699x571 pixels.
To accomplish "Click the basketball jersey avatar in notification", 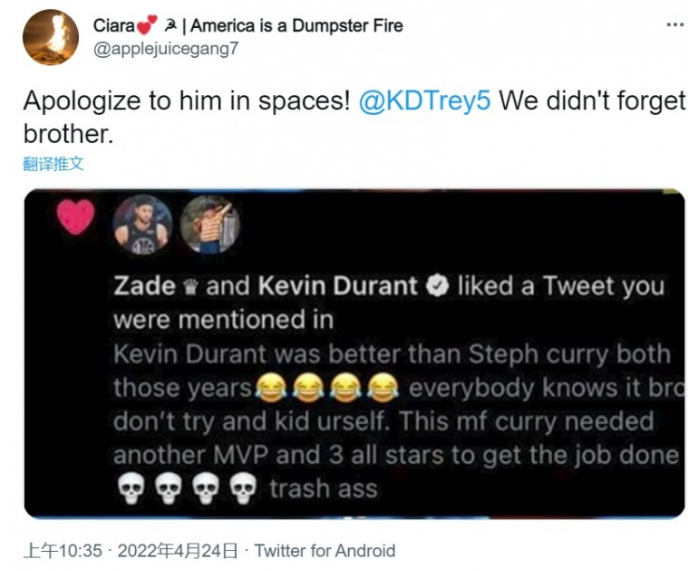I will coord(142,224).
